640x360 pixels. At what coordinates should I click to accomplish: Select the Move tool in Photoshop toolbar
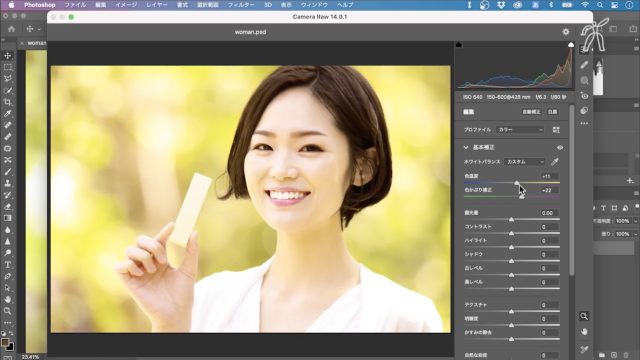[7, 56]
